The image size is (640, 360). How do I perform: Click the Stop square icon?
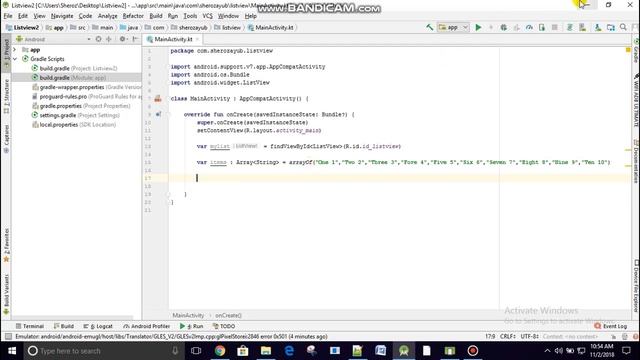554,27
